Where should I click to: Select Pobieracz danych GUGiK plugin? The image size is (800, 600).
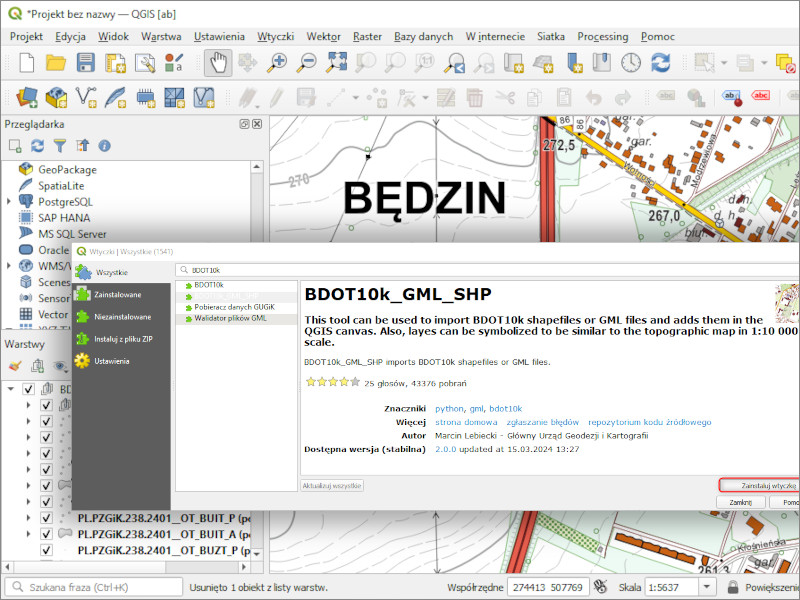click(x=236, y=307)
